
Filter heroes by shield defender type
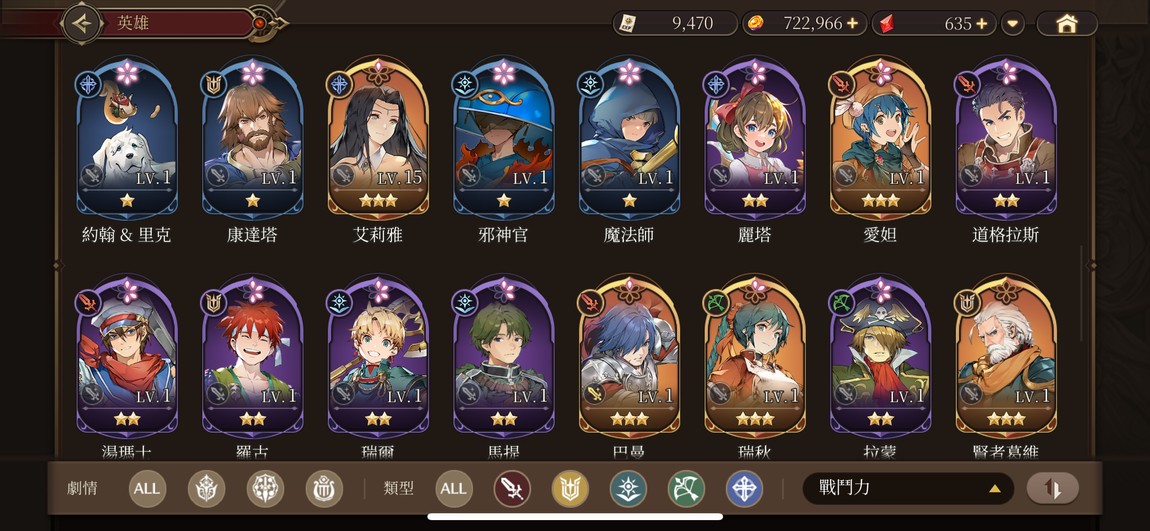pos(570,489)
